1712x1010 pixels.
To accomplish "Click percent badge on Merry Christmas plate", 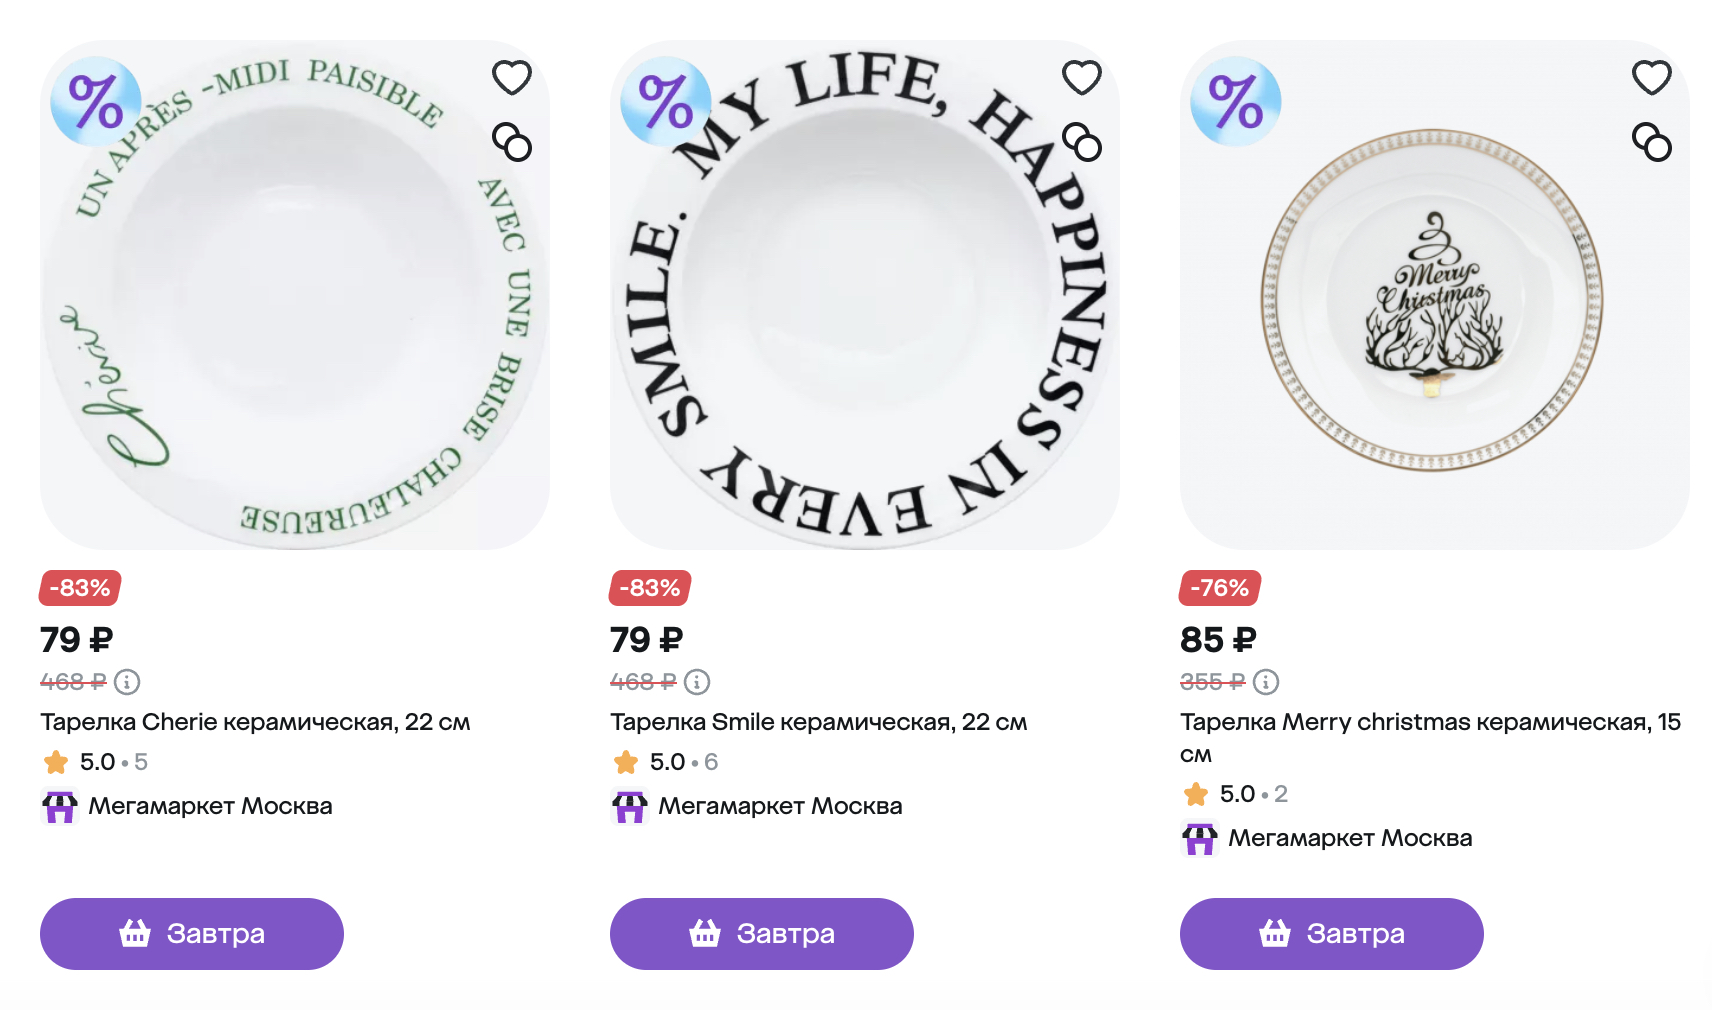I will (x=1236, y=102).
